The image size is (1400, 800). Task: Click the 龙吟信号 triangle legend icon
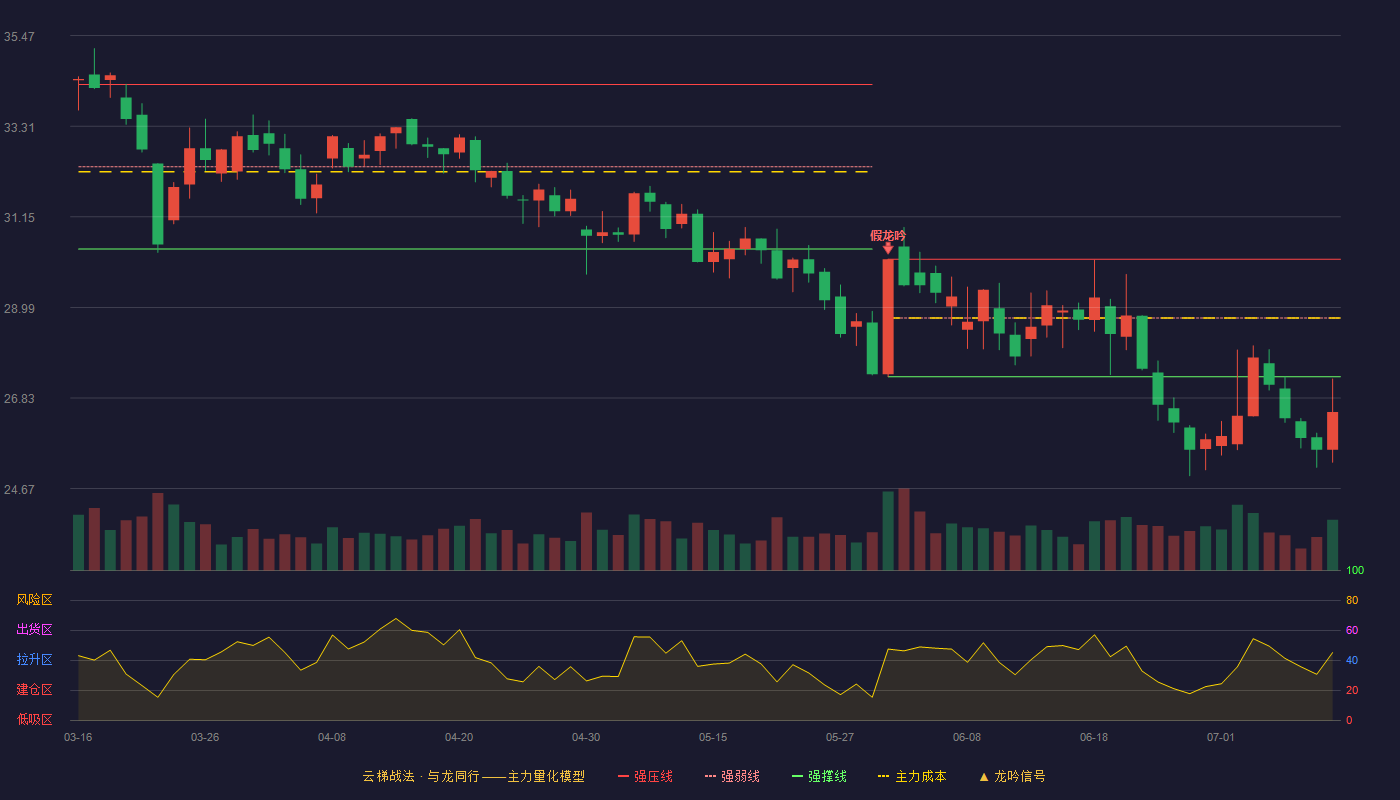pos(984,776)
